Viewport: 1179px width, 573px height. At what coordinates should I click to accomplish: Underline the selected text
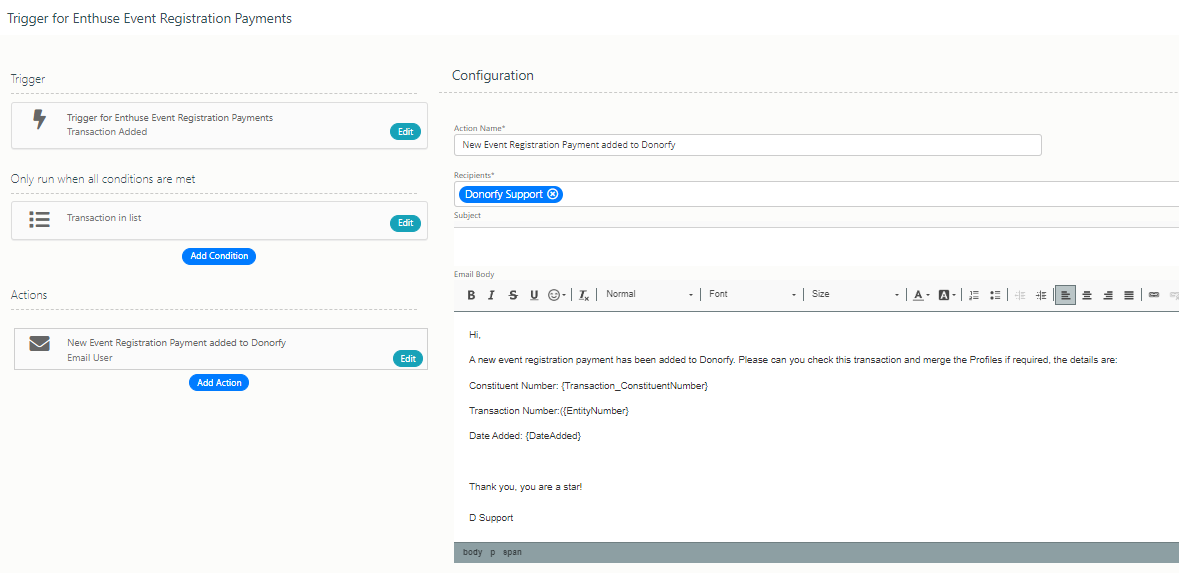point(534,295)
